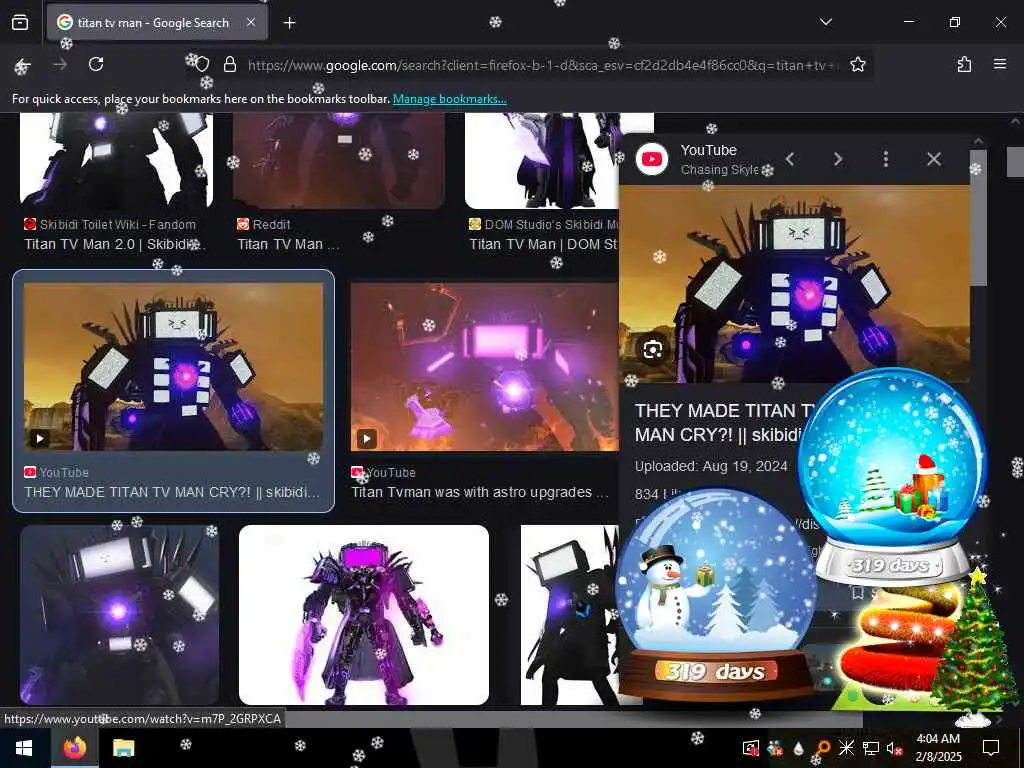Viewport: 1024px width, 768px height.
Task: Focus the google.com URL address bar
Action: tap(542, 65)
